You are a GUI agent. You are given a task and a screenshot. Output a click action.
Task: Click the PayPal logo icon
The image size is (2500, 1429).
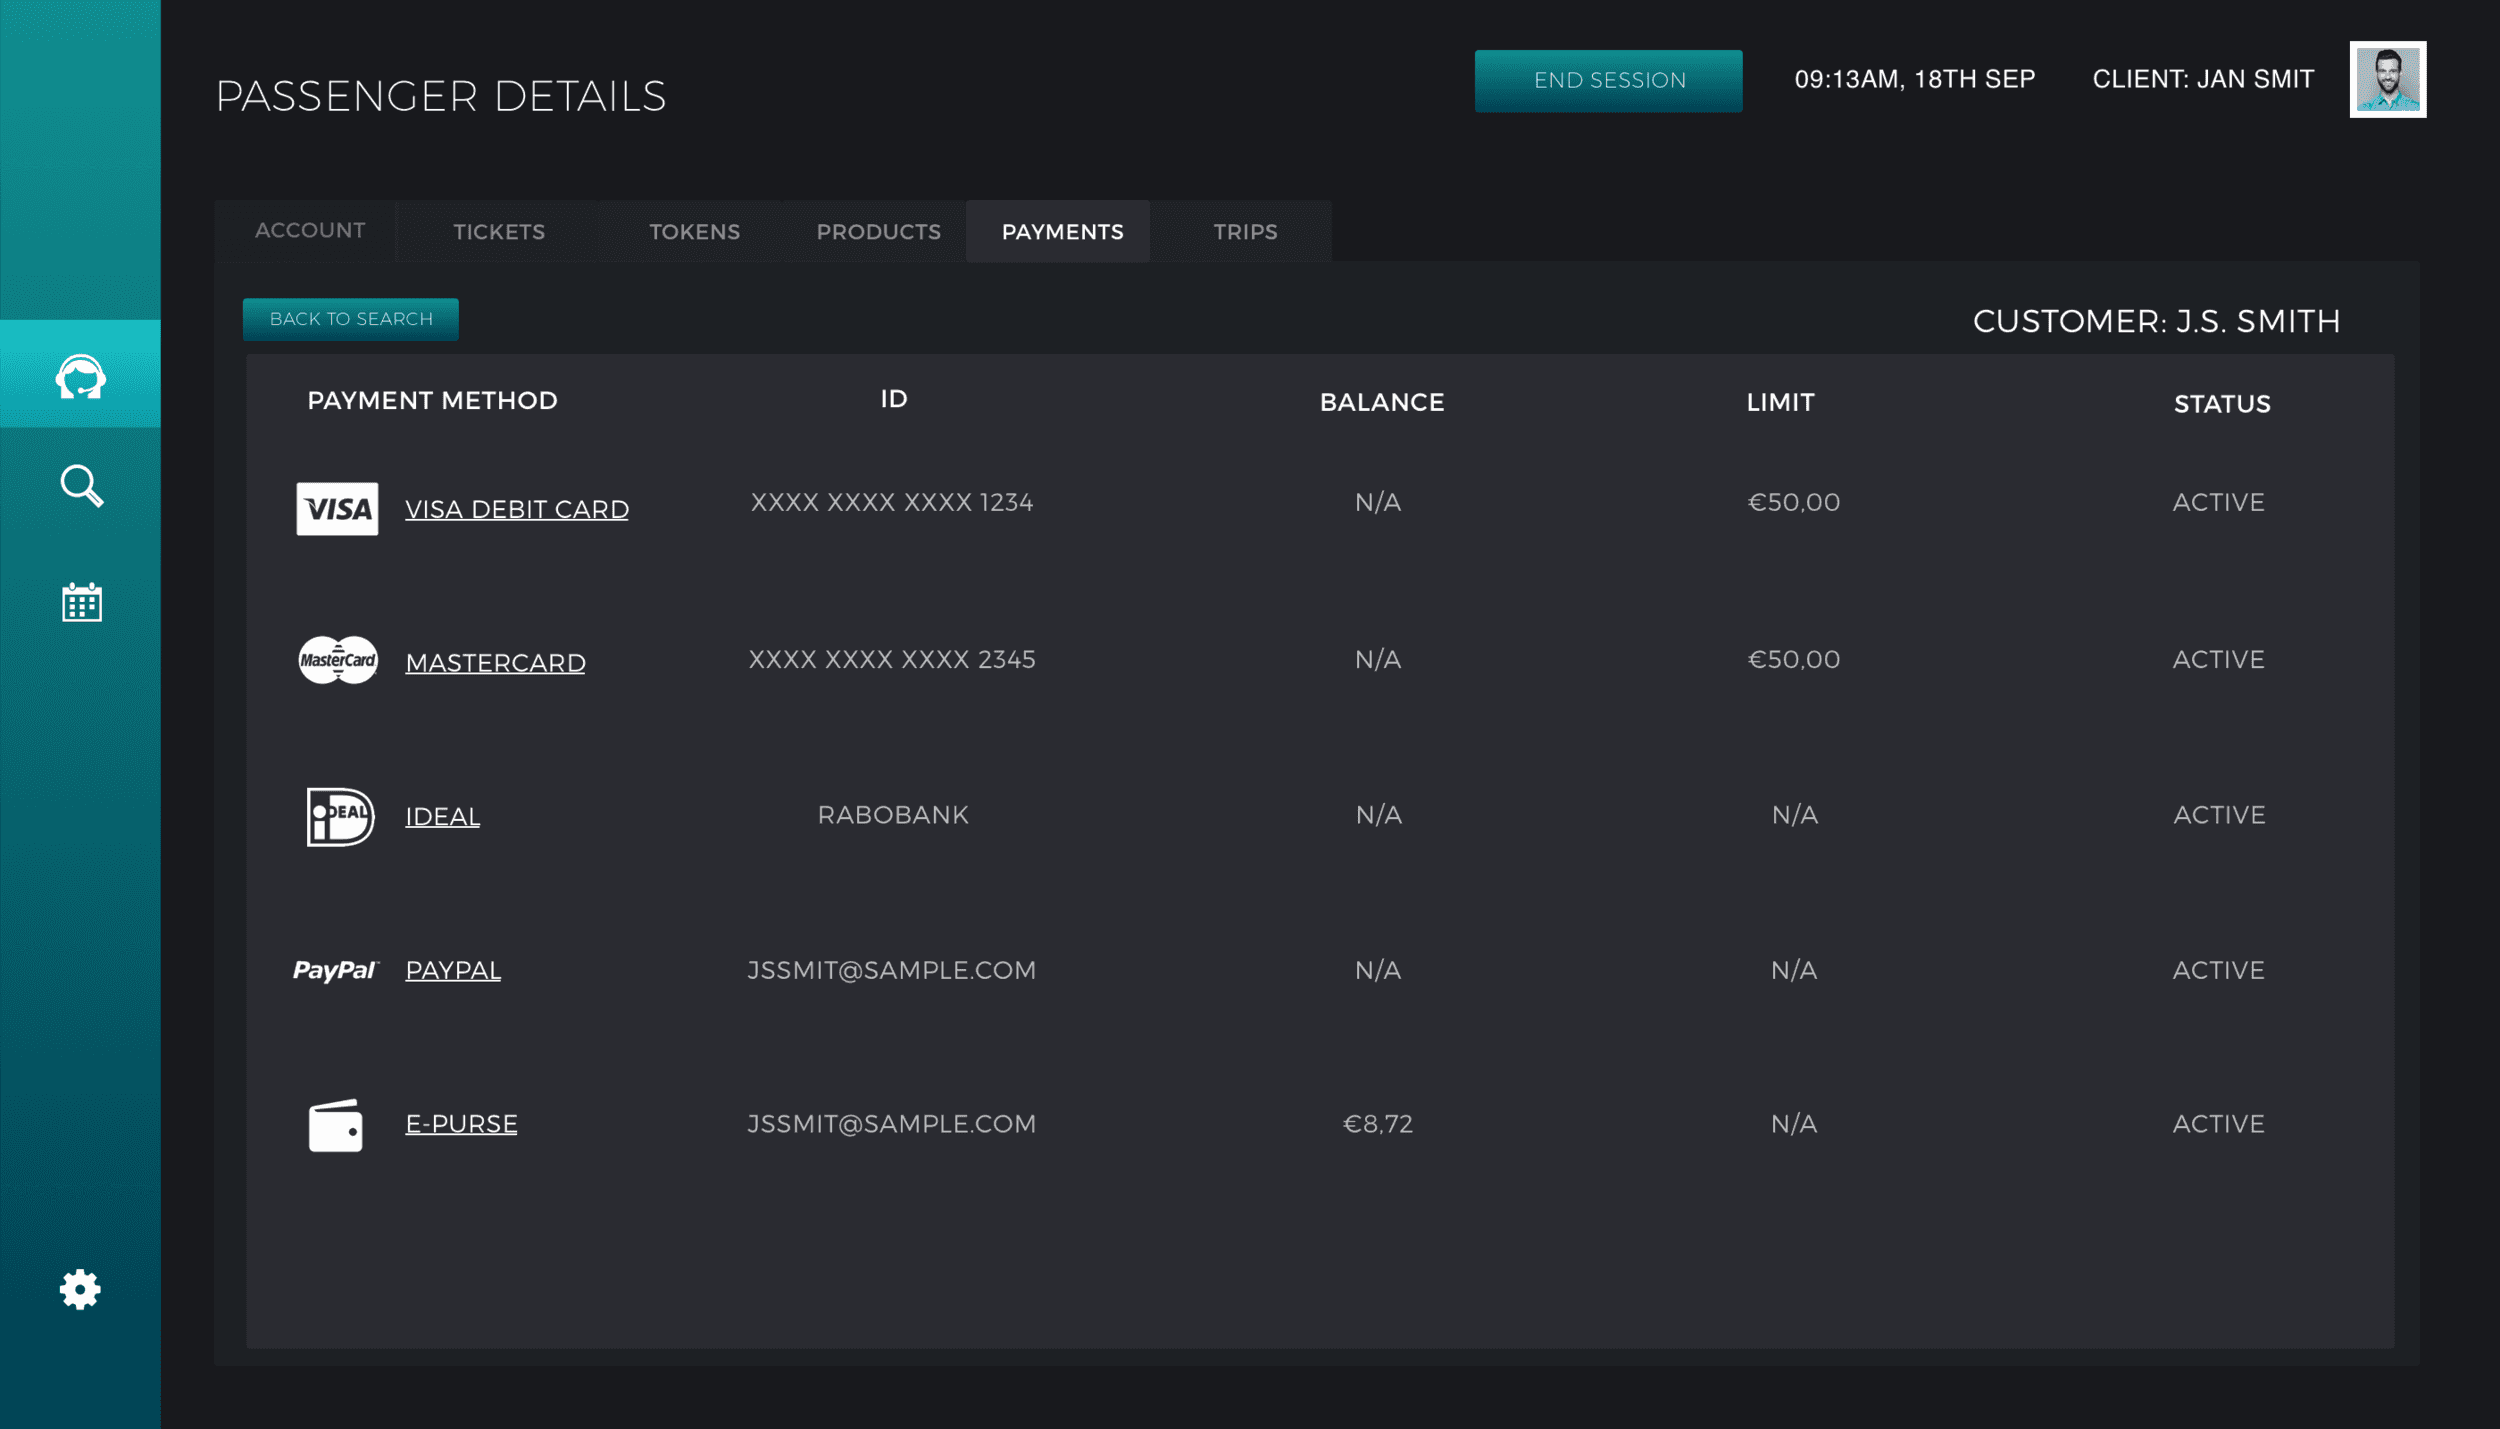[x=335, y=970]
